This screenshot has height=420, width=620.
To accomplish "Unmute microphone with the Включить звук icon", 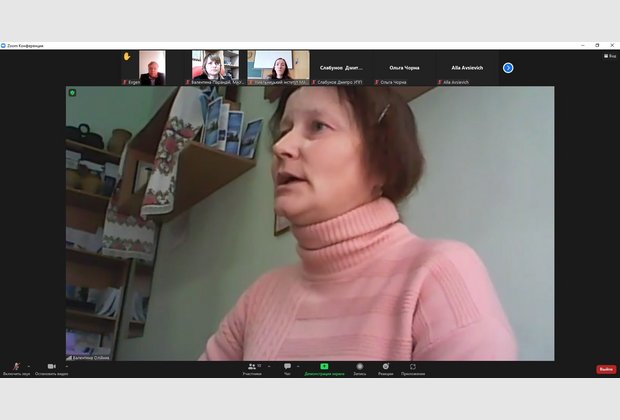I will [x=16, y=369].
